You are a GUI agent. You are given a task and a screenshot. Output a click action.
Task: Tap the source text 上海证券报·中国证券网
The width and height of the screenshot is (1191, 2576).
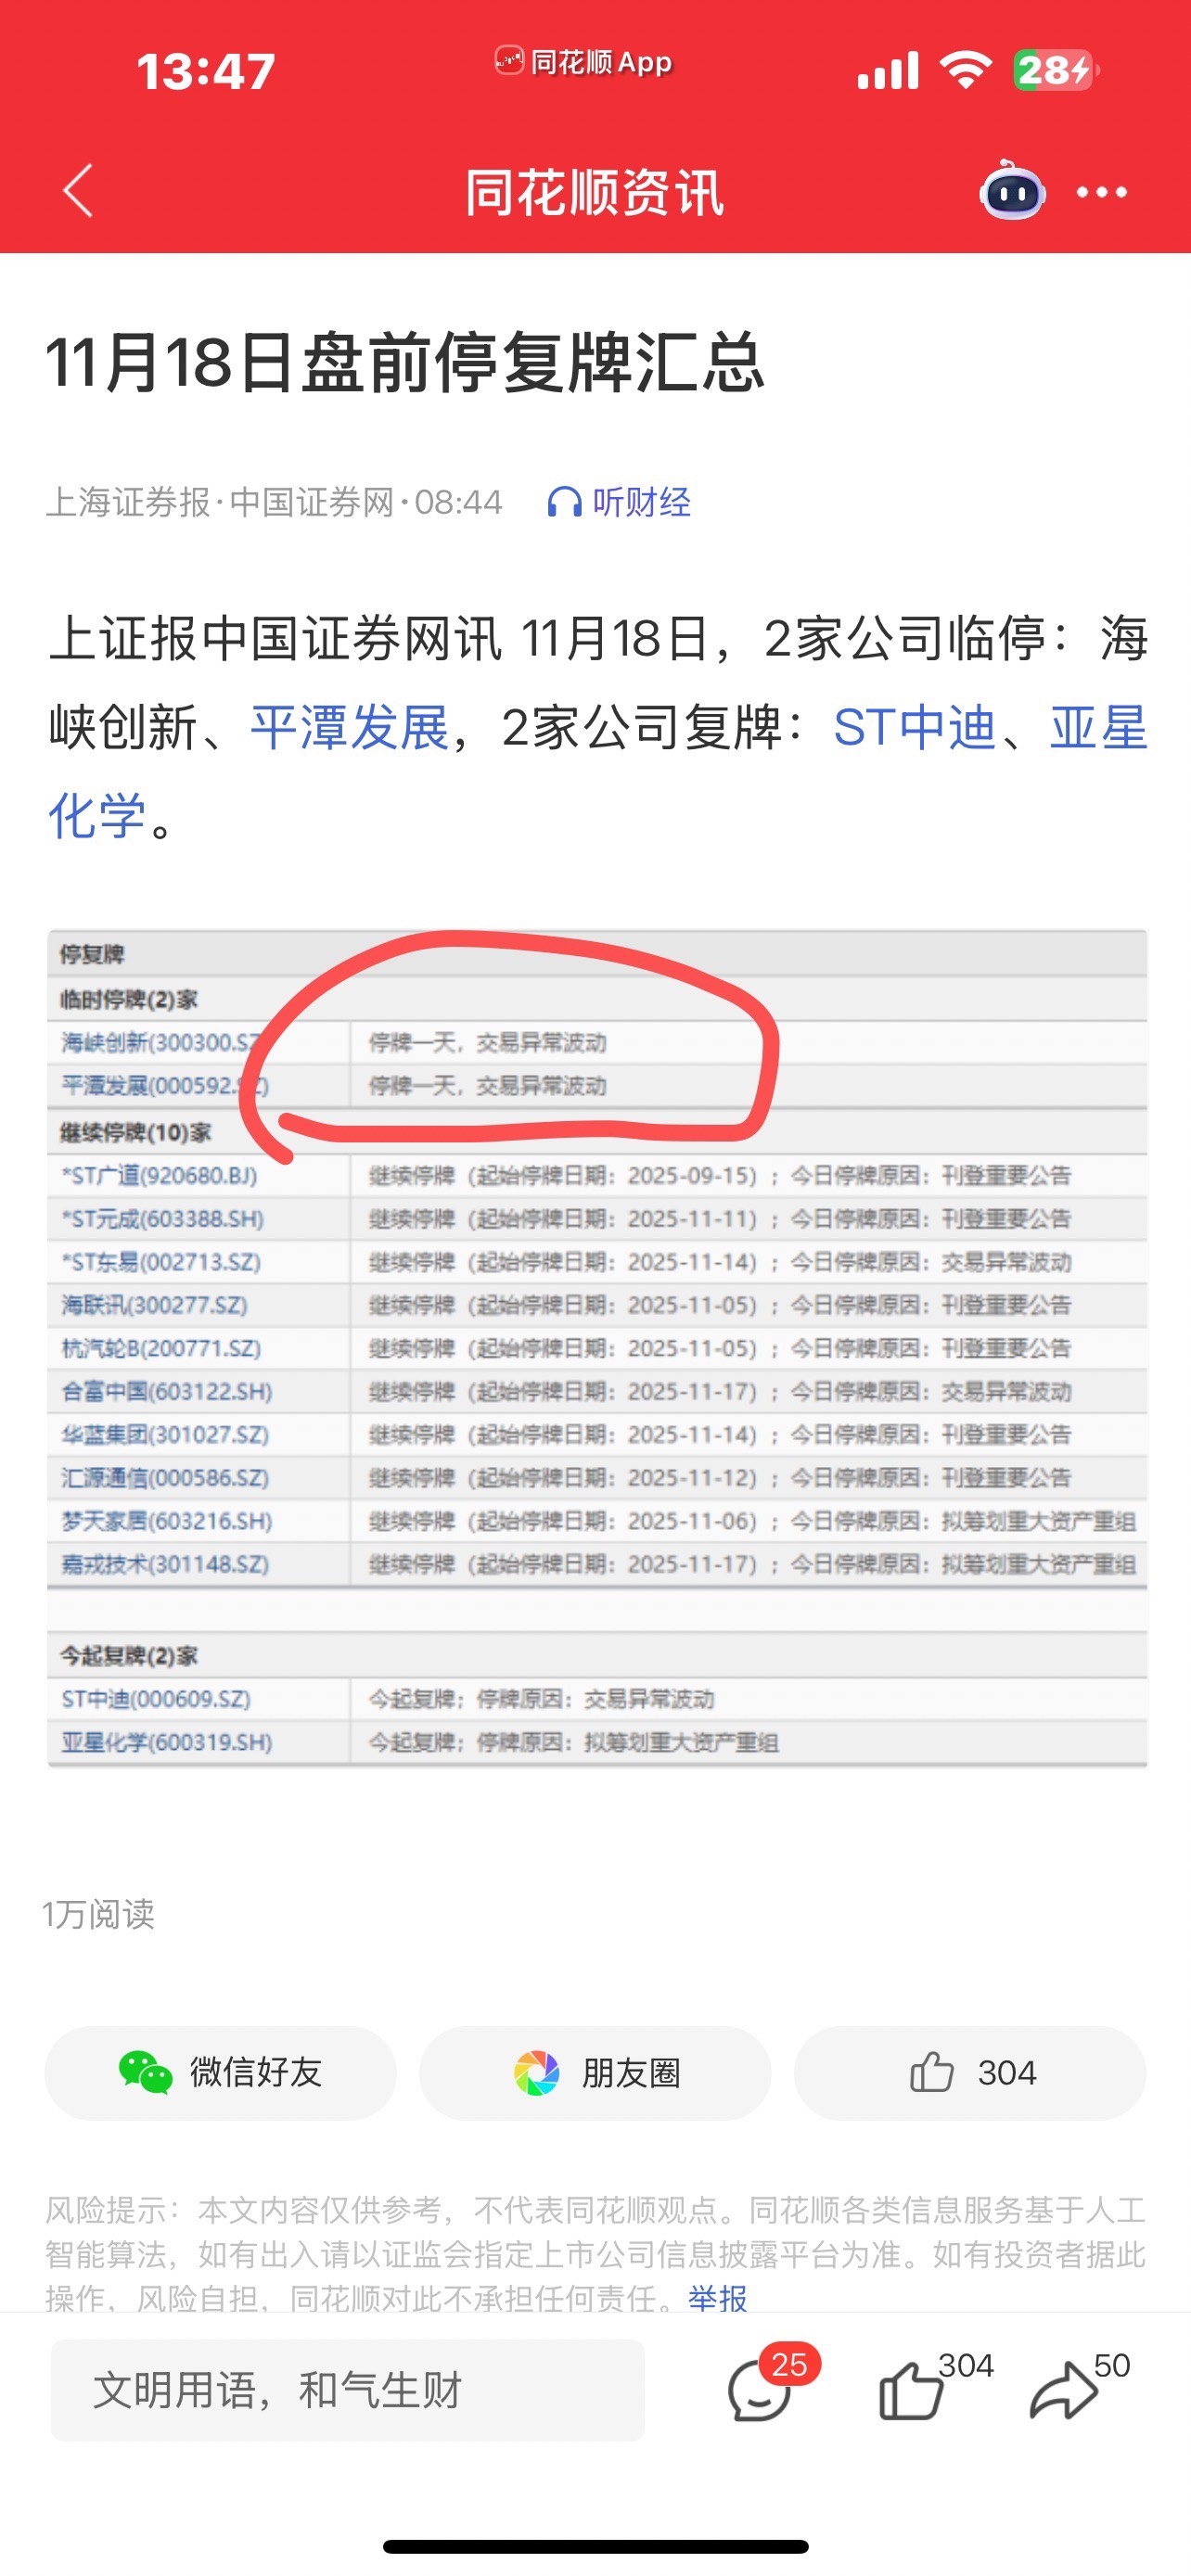[220, 502]
